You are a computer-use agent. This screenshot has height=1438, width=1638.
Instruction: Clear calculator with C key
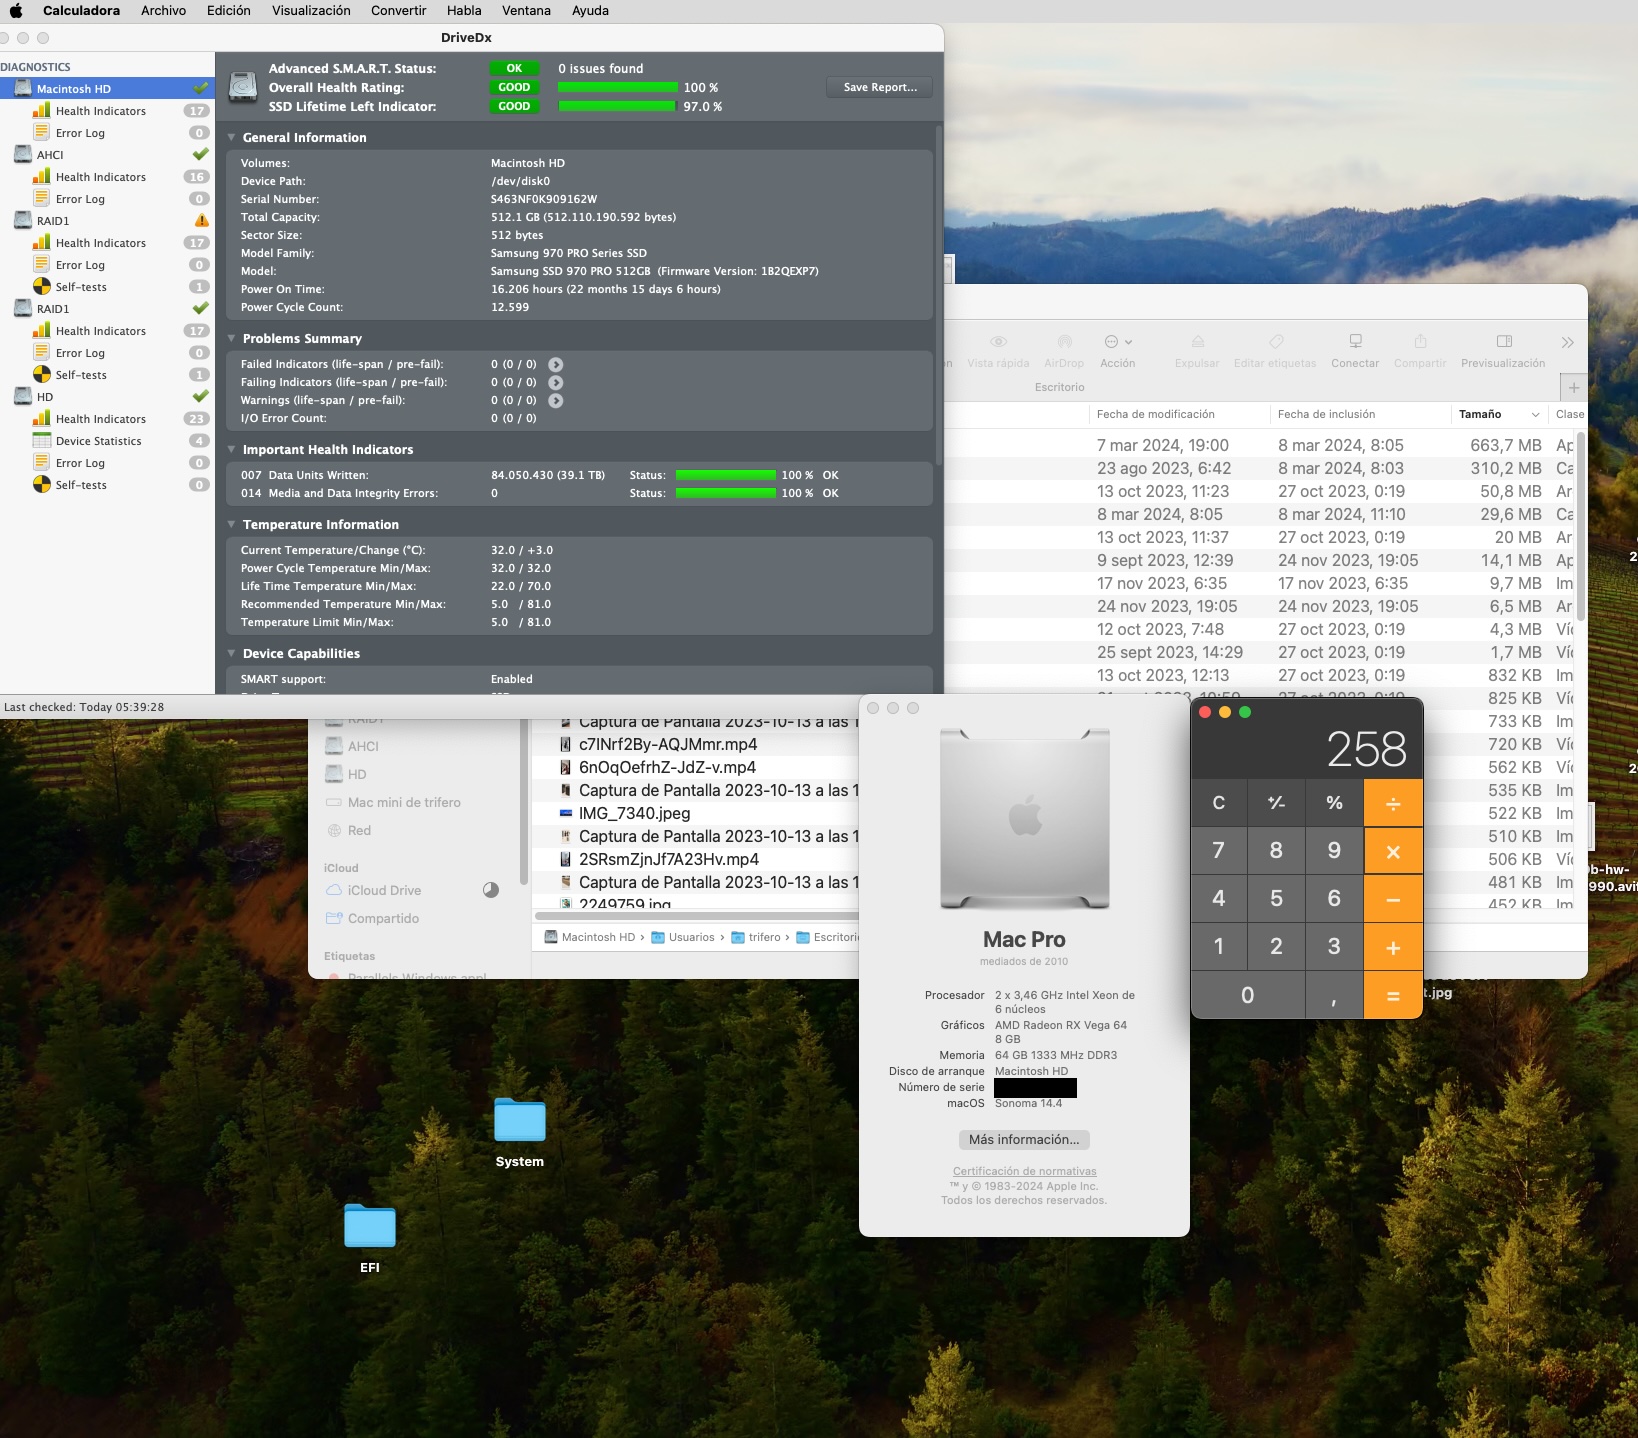point(1219,803)
